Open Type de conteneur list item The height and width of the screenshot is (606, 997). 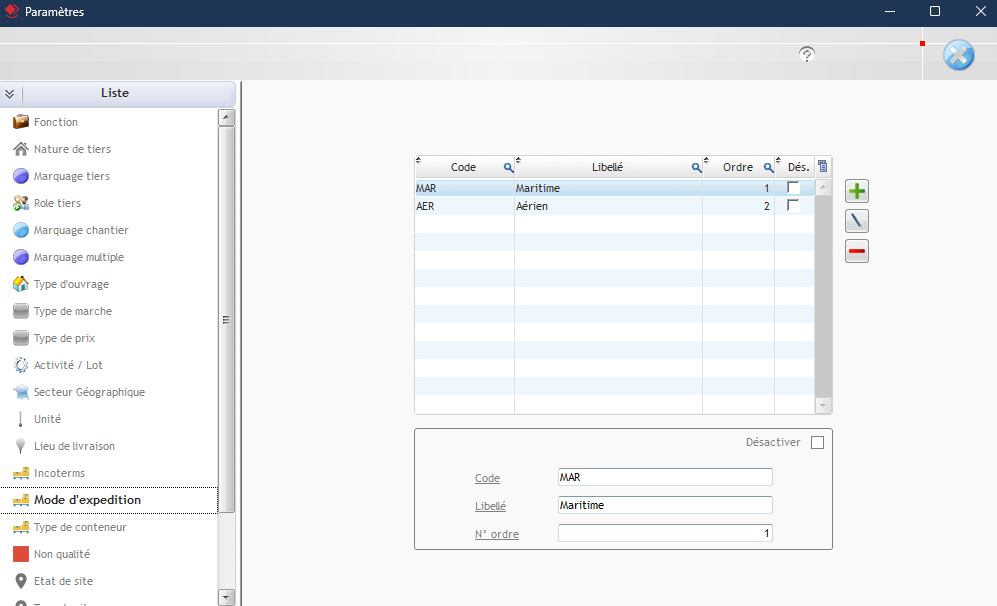(80, 527)
